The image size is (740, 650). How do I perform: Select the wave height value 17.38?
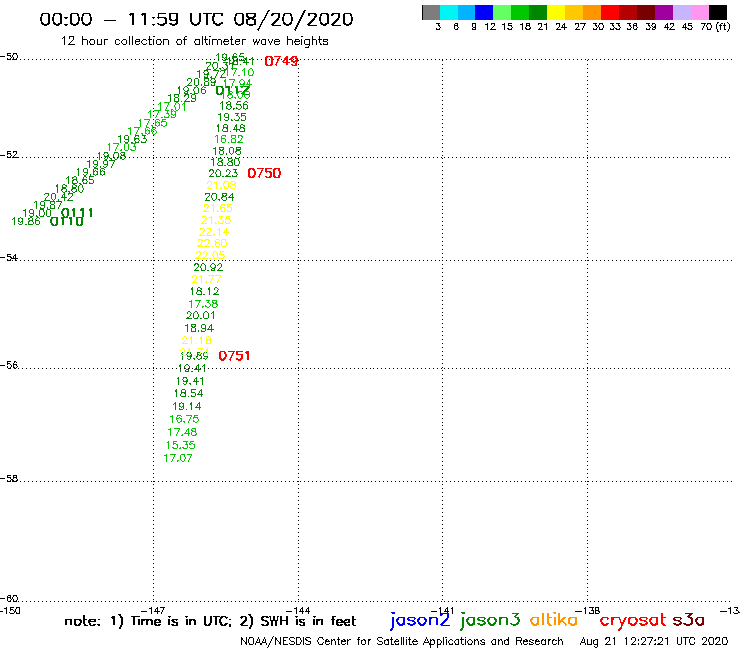coord(203,304)
